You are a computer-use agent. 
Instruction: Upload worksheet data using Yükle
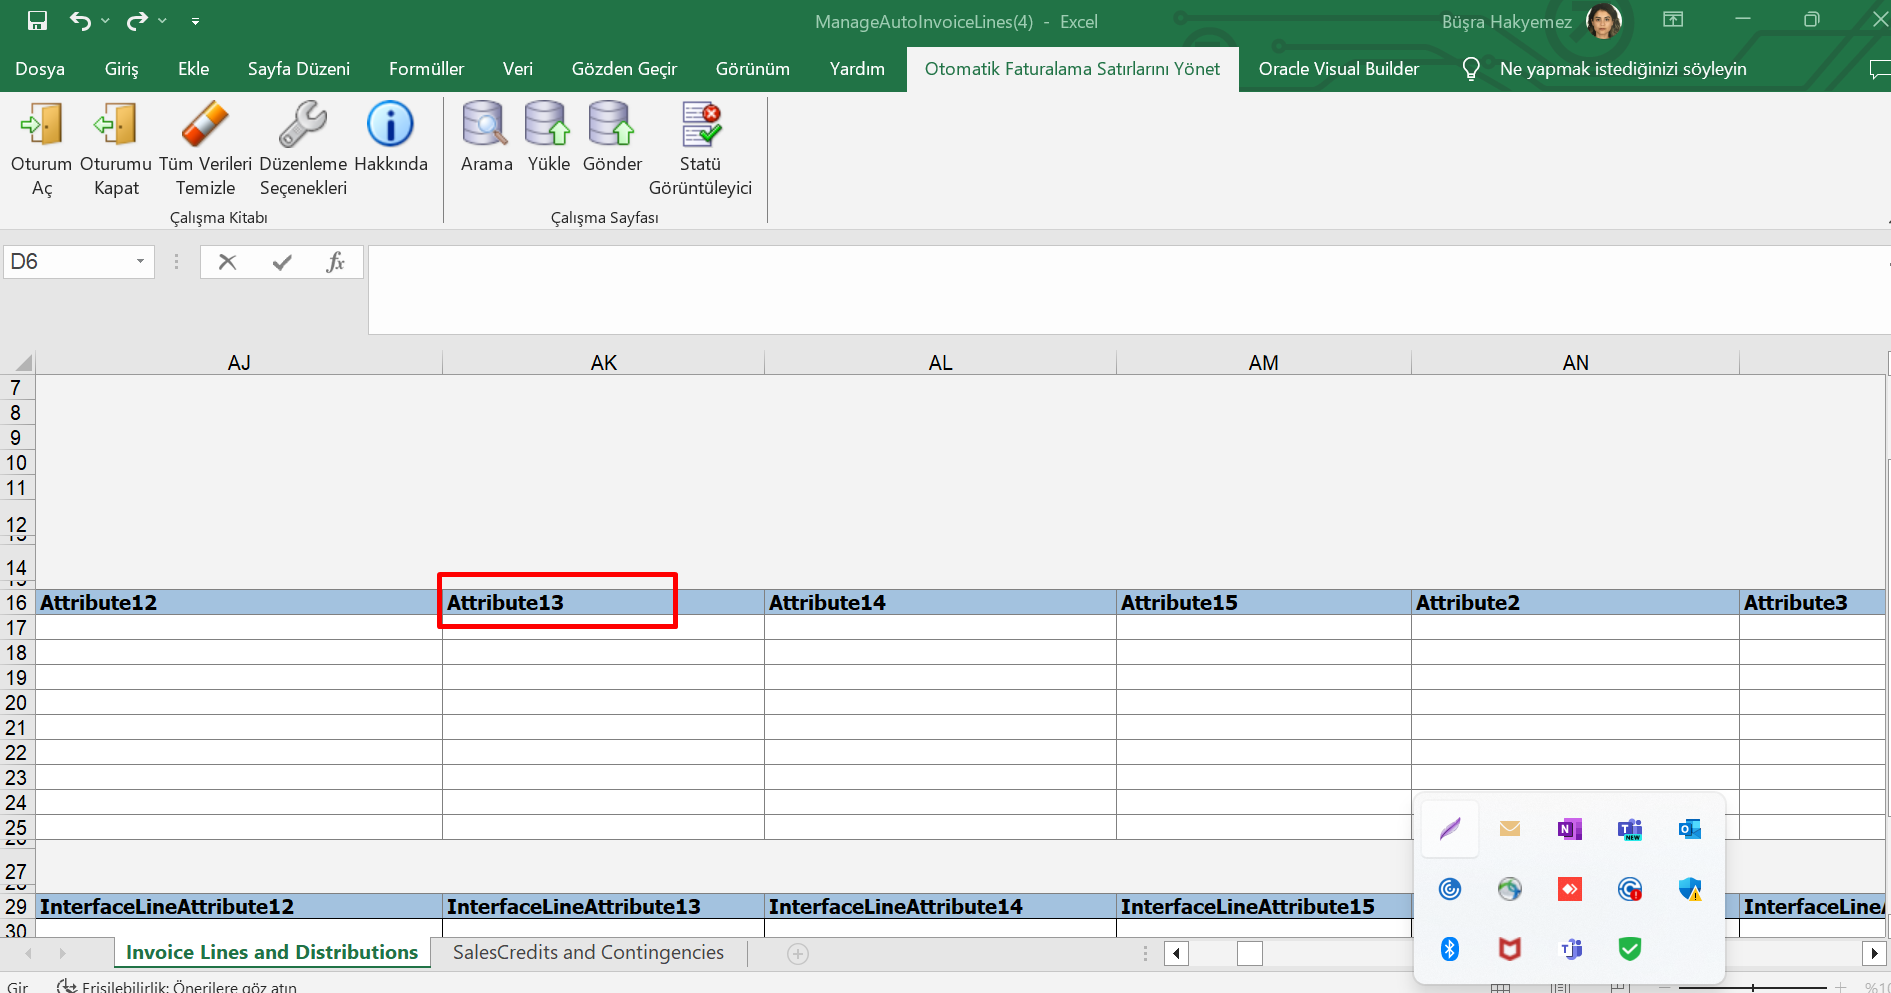547,140
